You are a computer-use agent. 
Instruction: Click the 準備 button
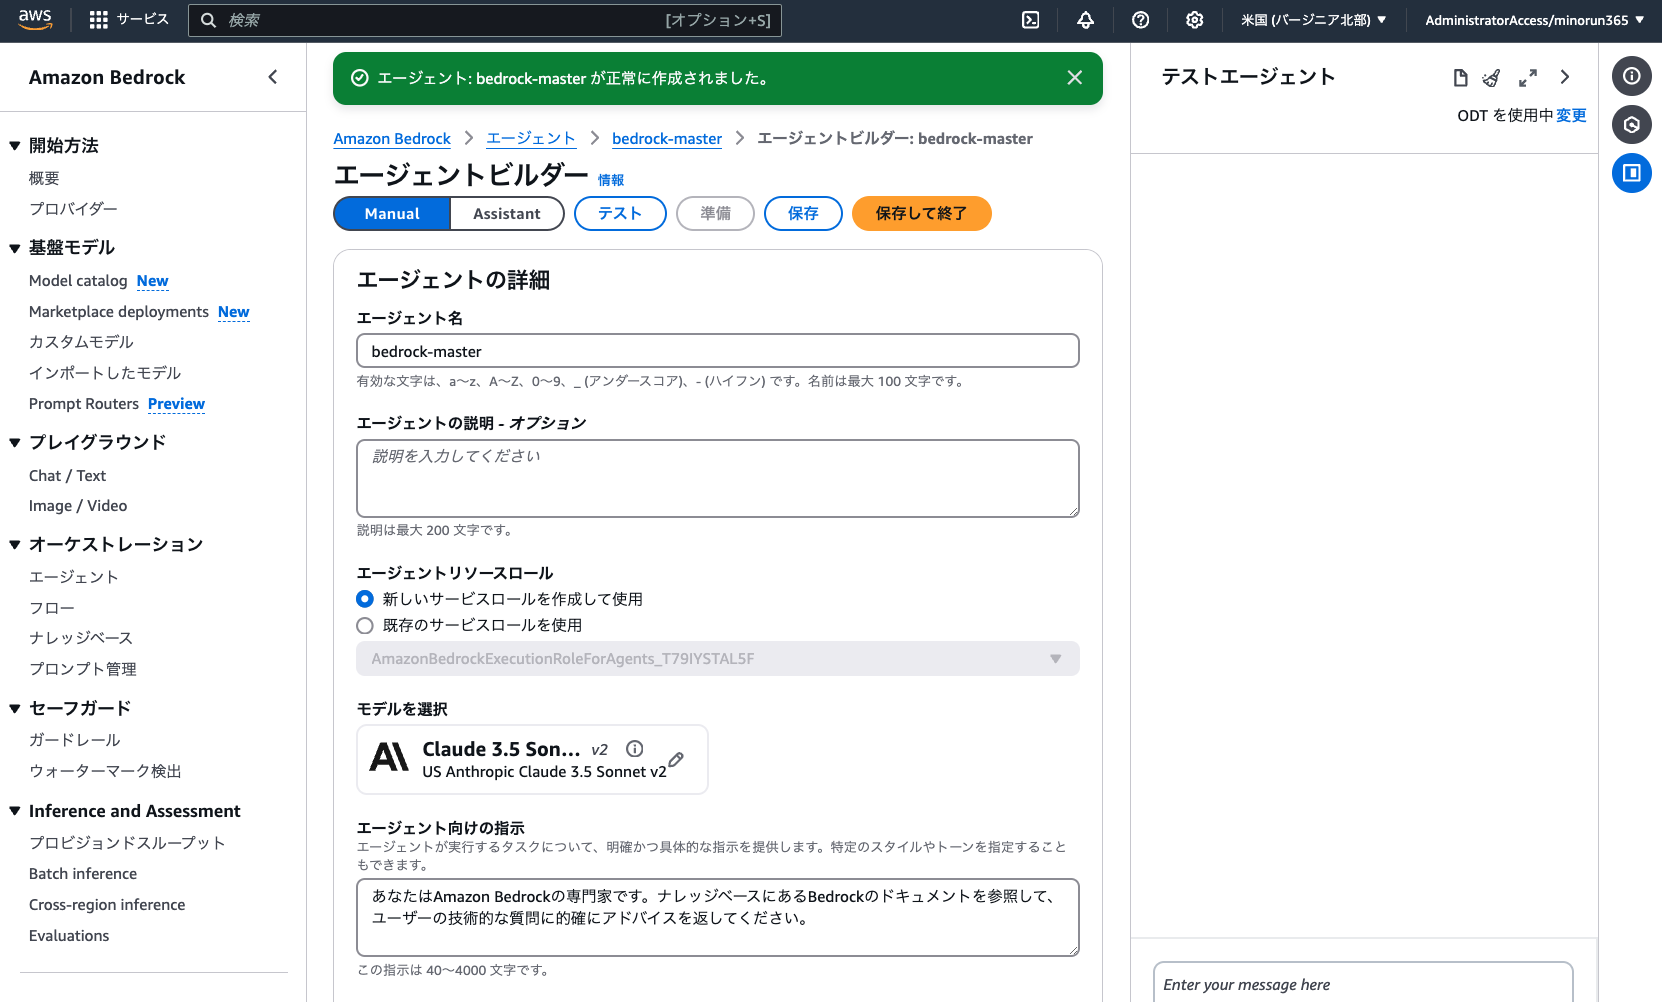[x=715, y=214]
